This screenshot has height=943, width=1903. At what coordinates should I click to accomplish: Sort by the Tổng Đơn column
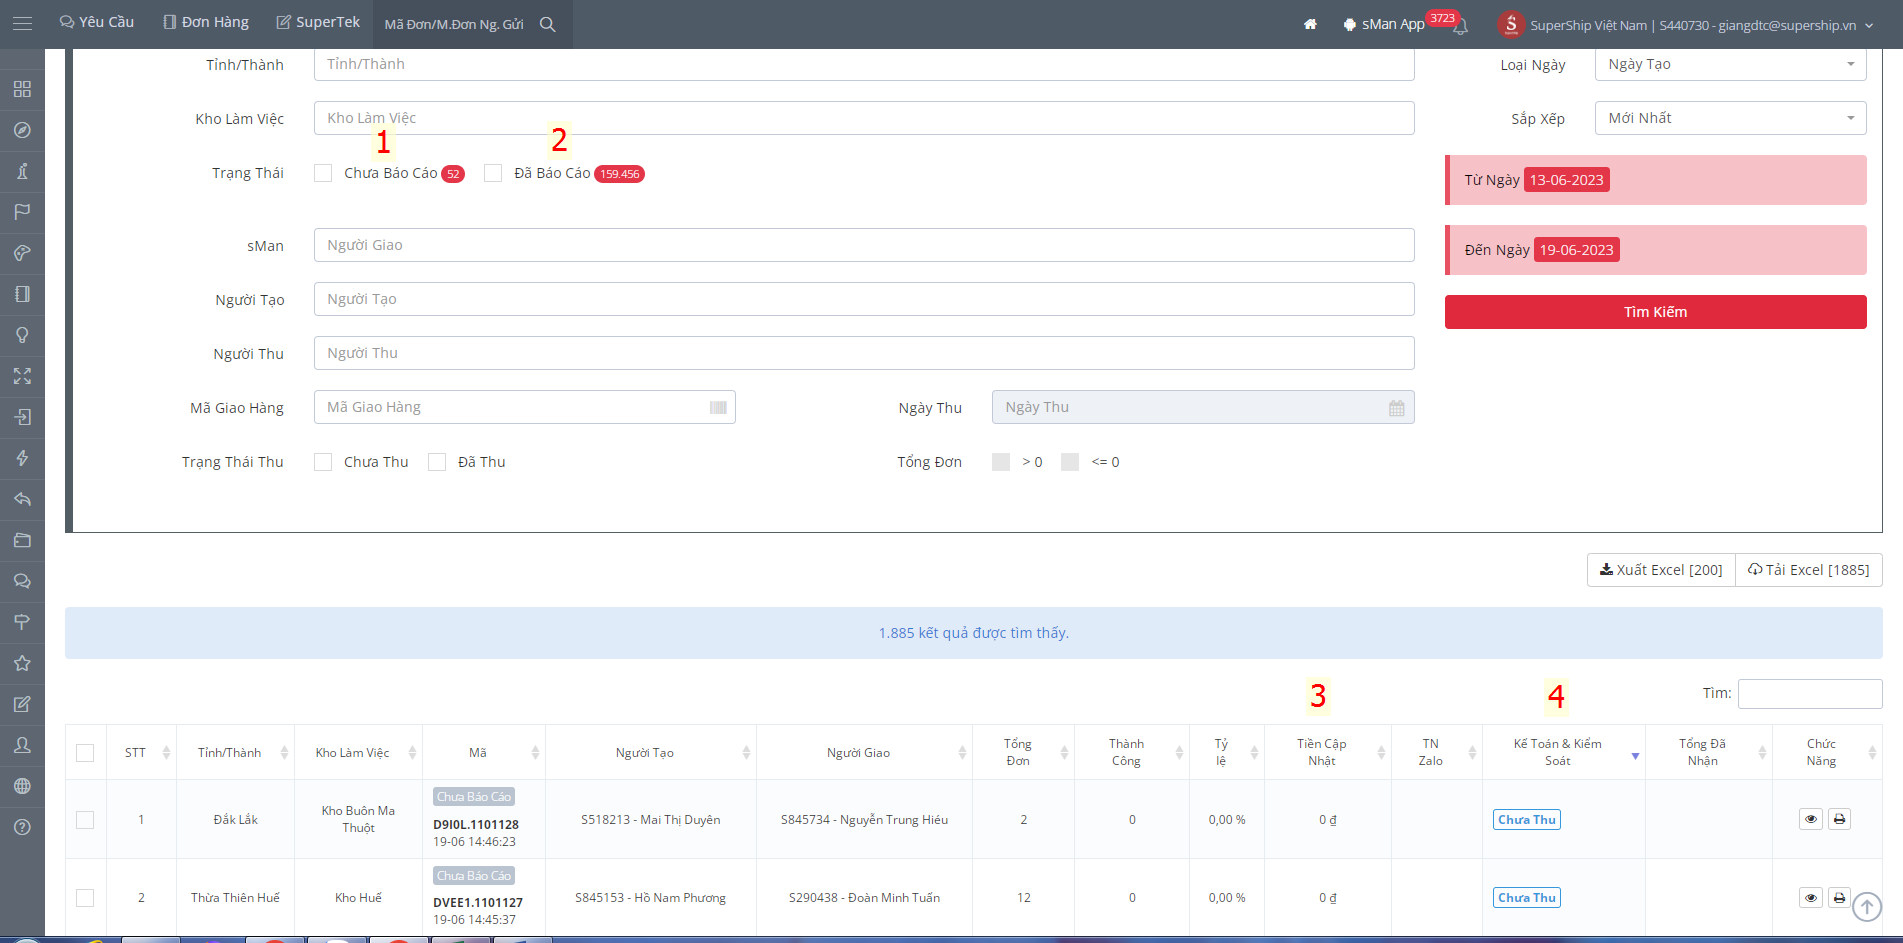click(1023, 753)
